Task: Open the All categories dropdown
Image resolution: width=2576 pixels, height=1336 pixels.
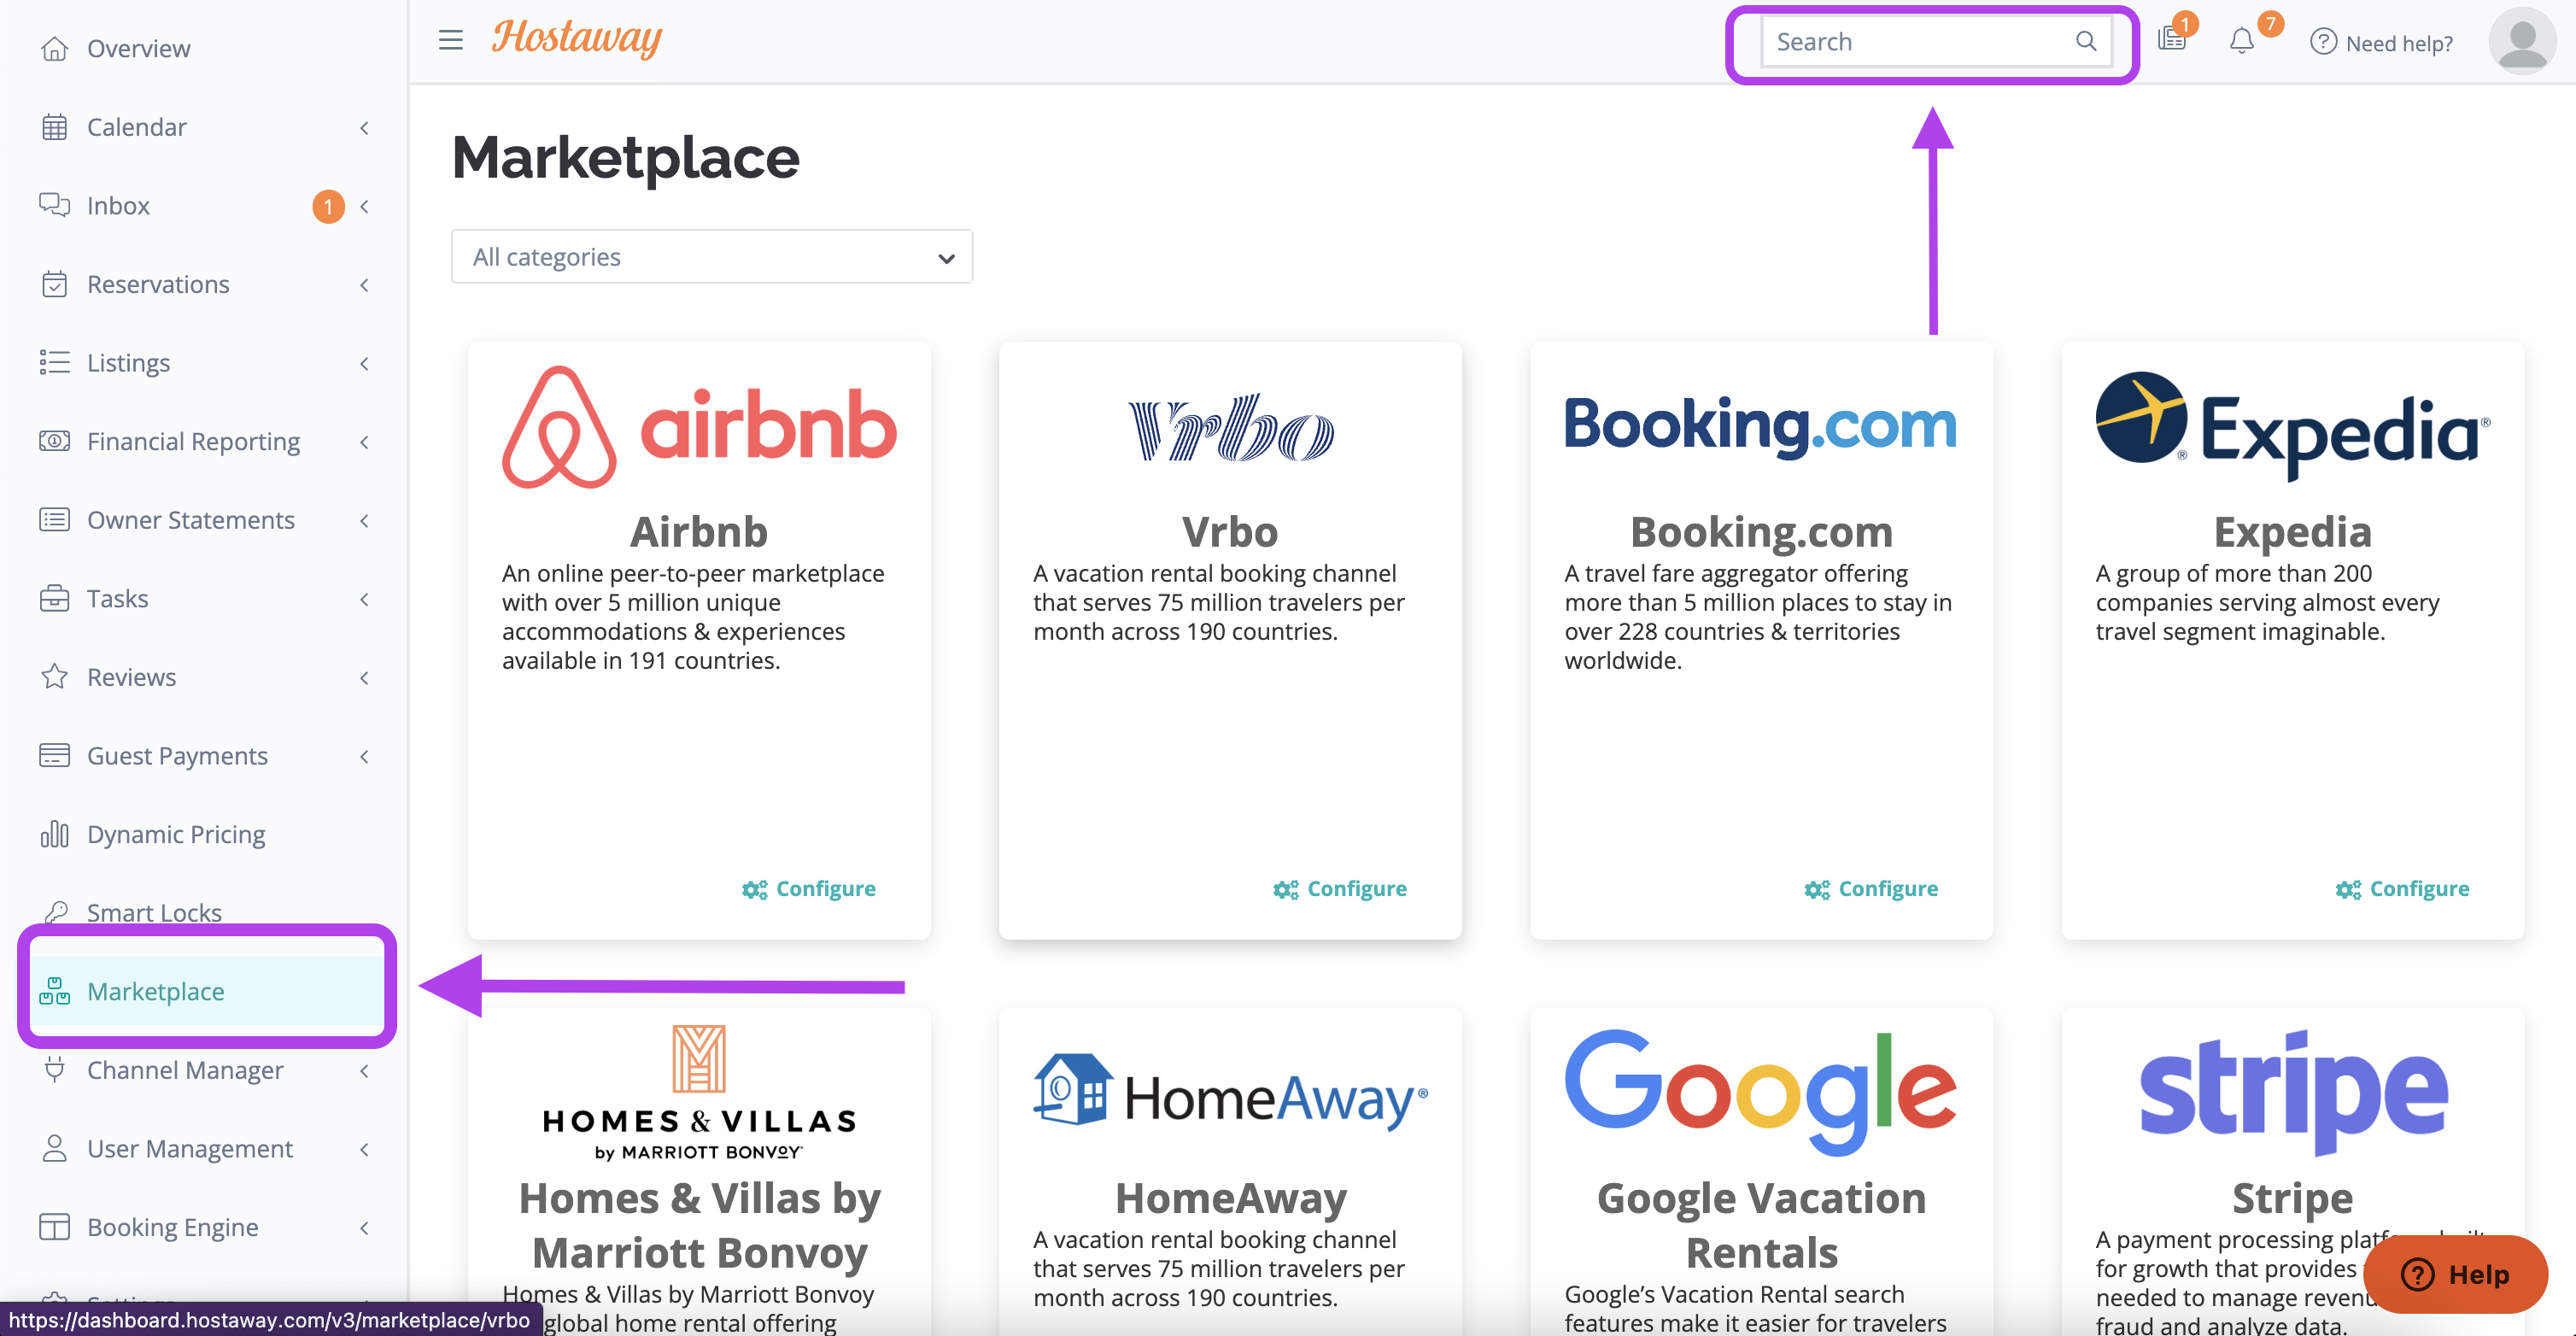Action: click(711, 257)
